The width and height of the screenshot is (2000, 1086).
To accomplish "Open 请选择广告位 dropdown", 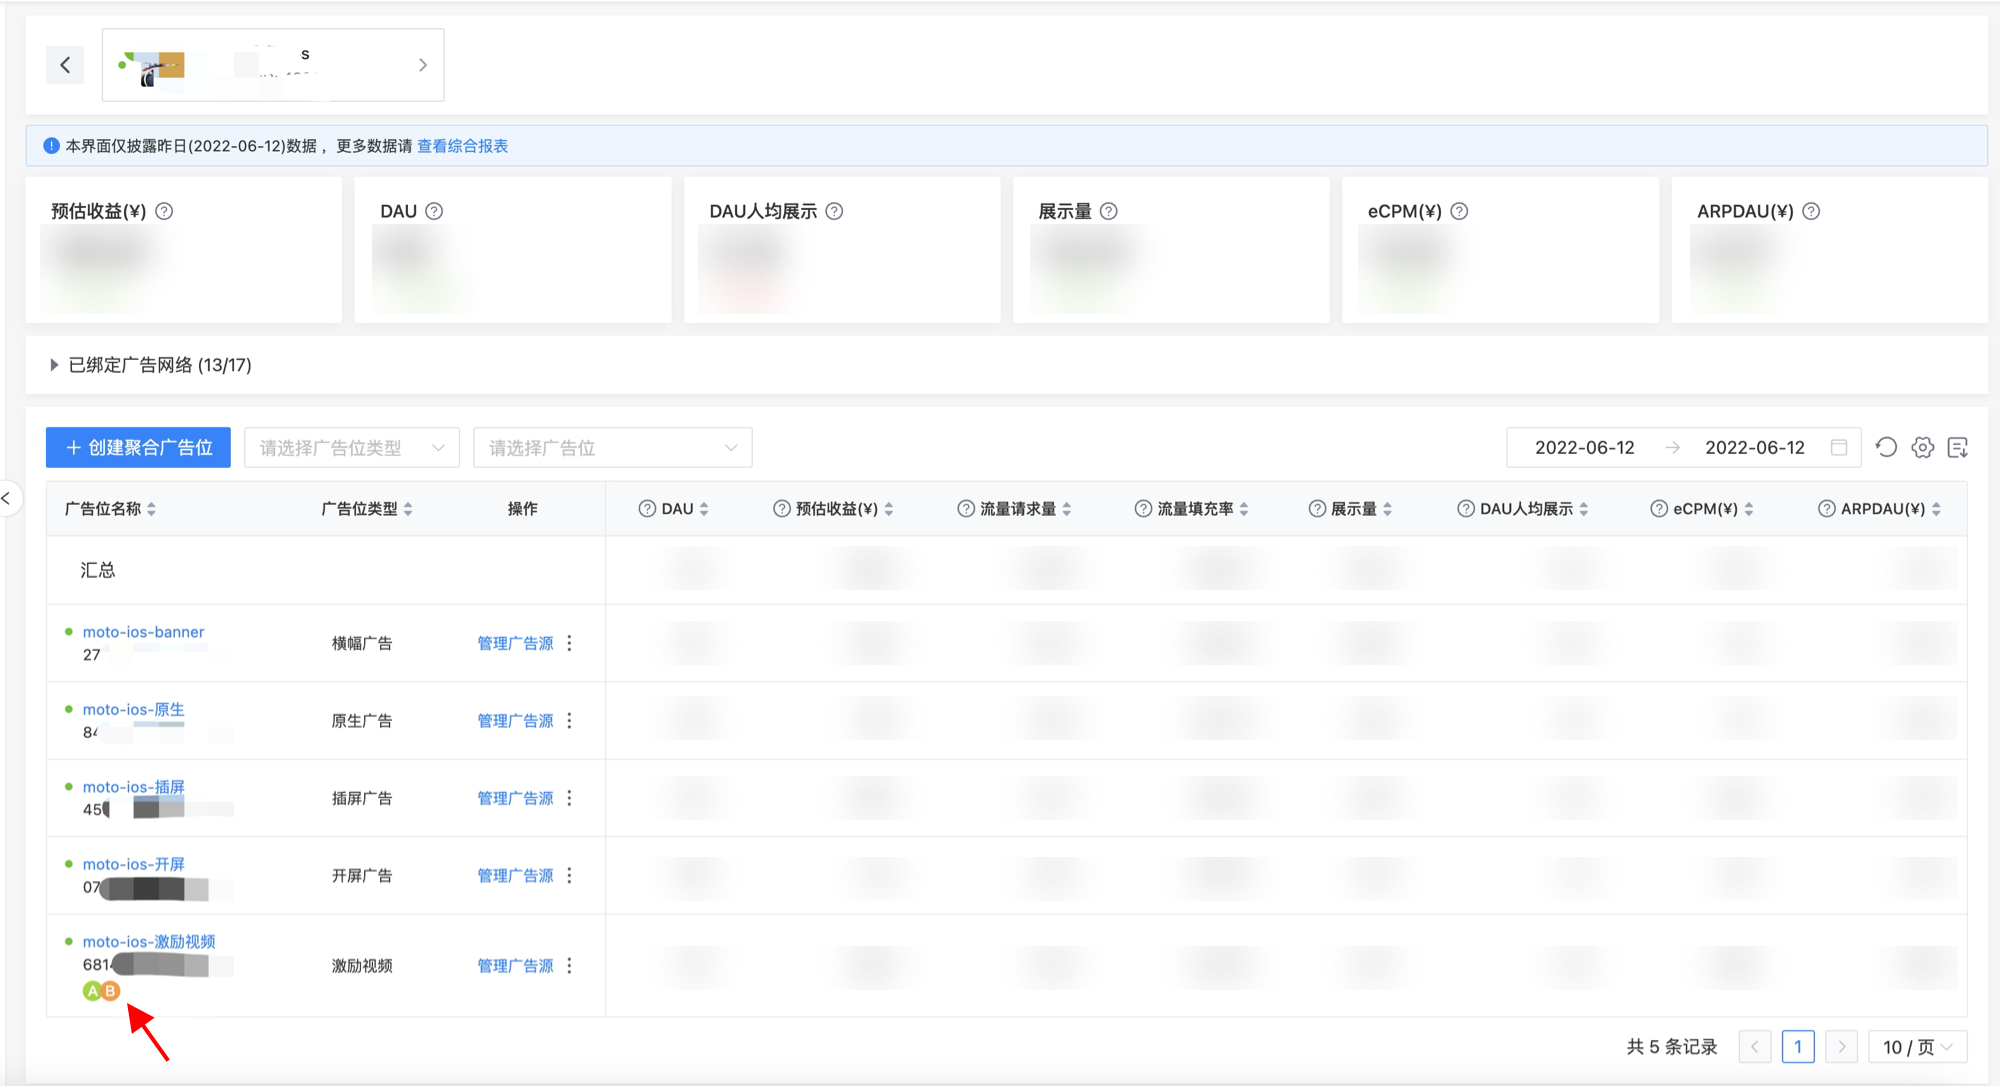I will (612, 448).
